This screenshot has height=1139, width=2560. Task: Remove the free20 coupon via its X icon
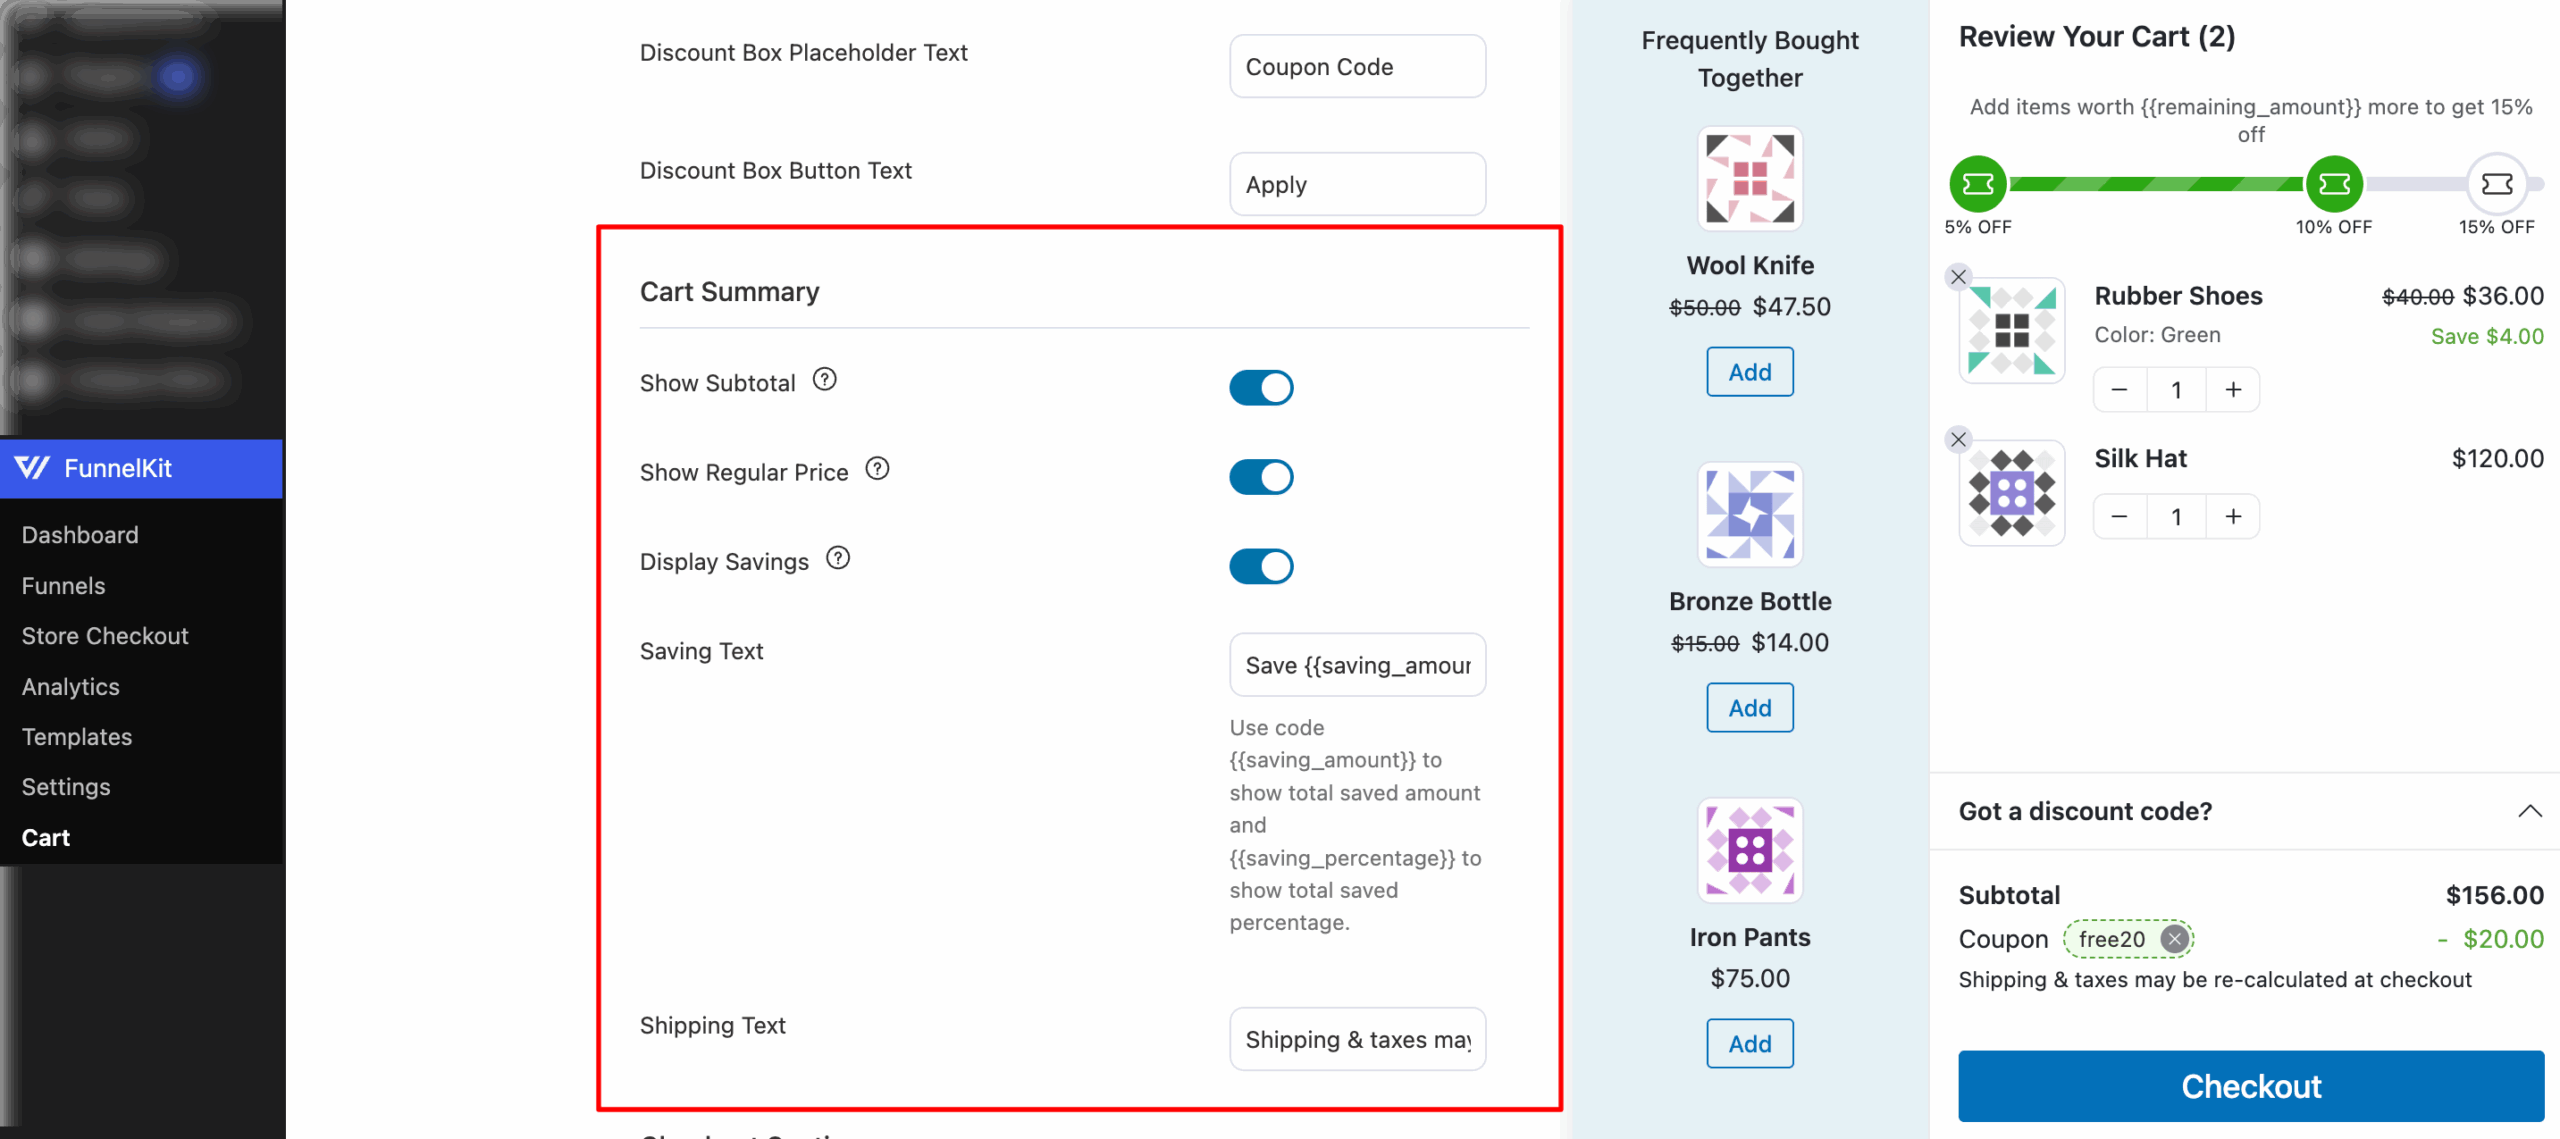click(2174, 938)
